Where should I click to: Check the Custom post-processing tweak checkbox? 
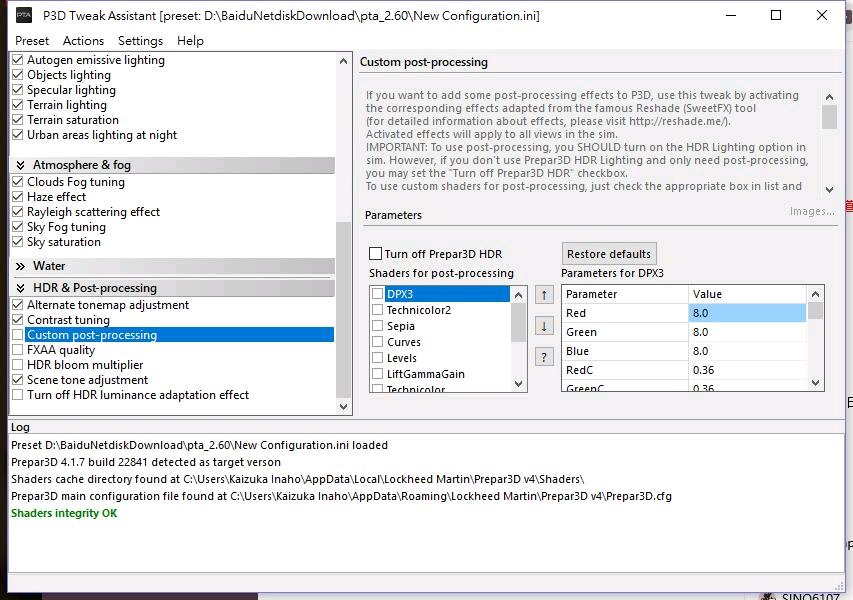pyautogui.click(x=17, y=335)
